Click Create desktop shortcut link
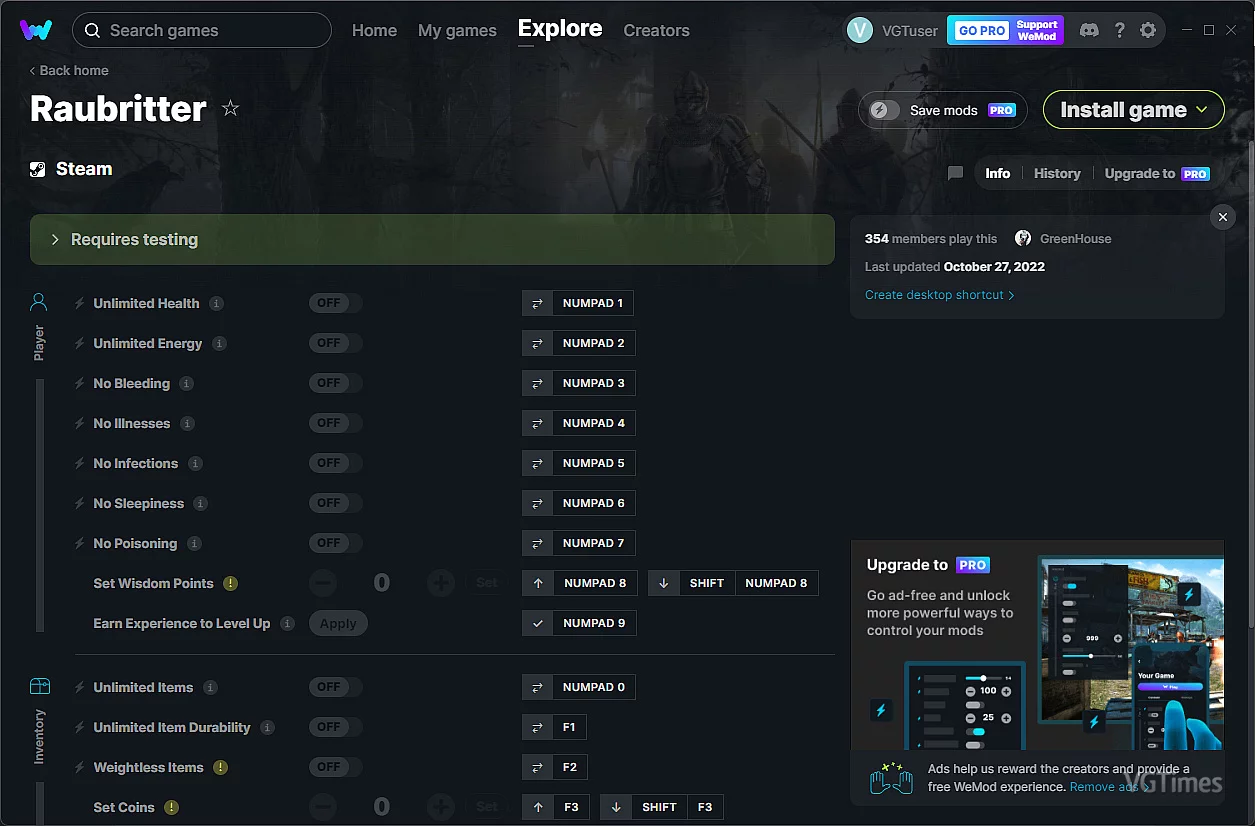The width and height of the screenshot is (1255, 826). [x=940, y=295]
